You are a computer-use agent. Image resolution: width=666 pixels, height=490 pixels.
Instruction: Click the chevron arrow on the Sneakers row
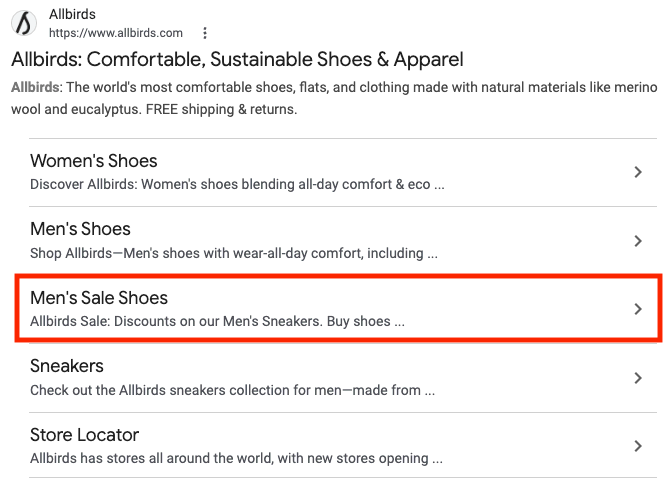click(638, 378)
